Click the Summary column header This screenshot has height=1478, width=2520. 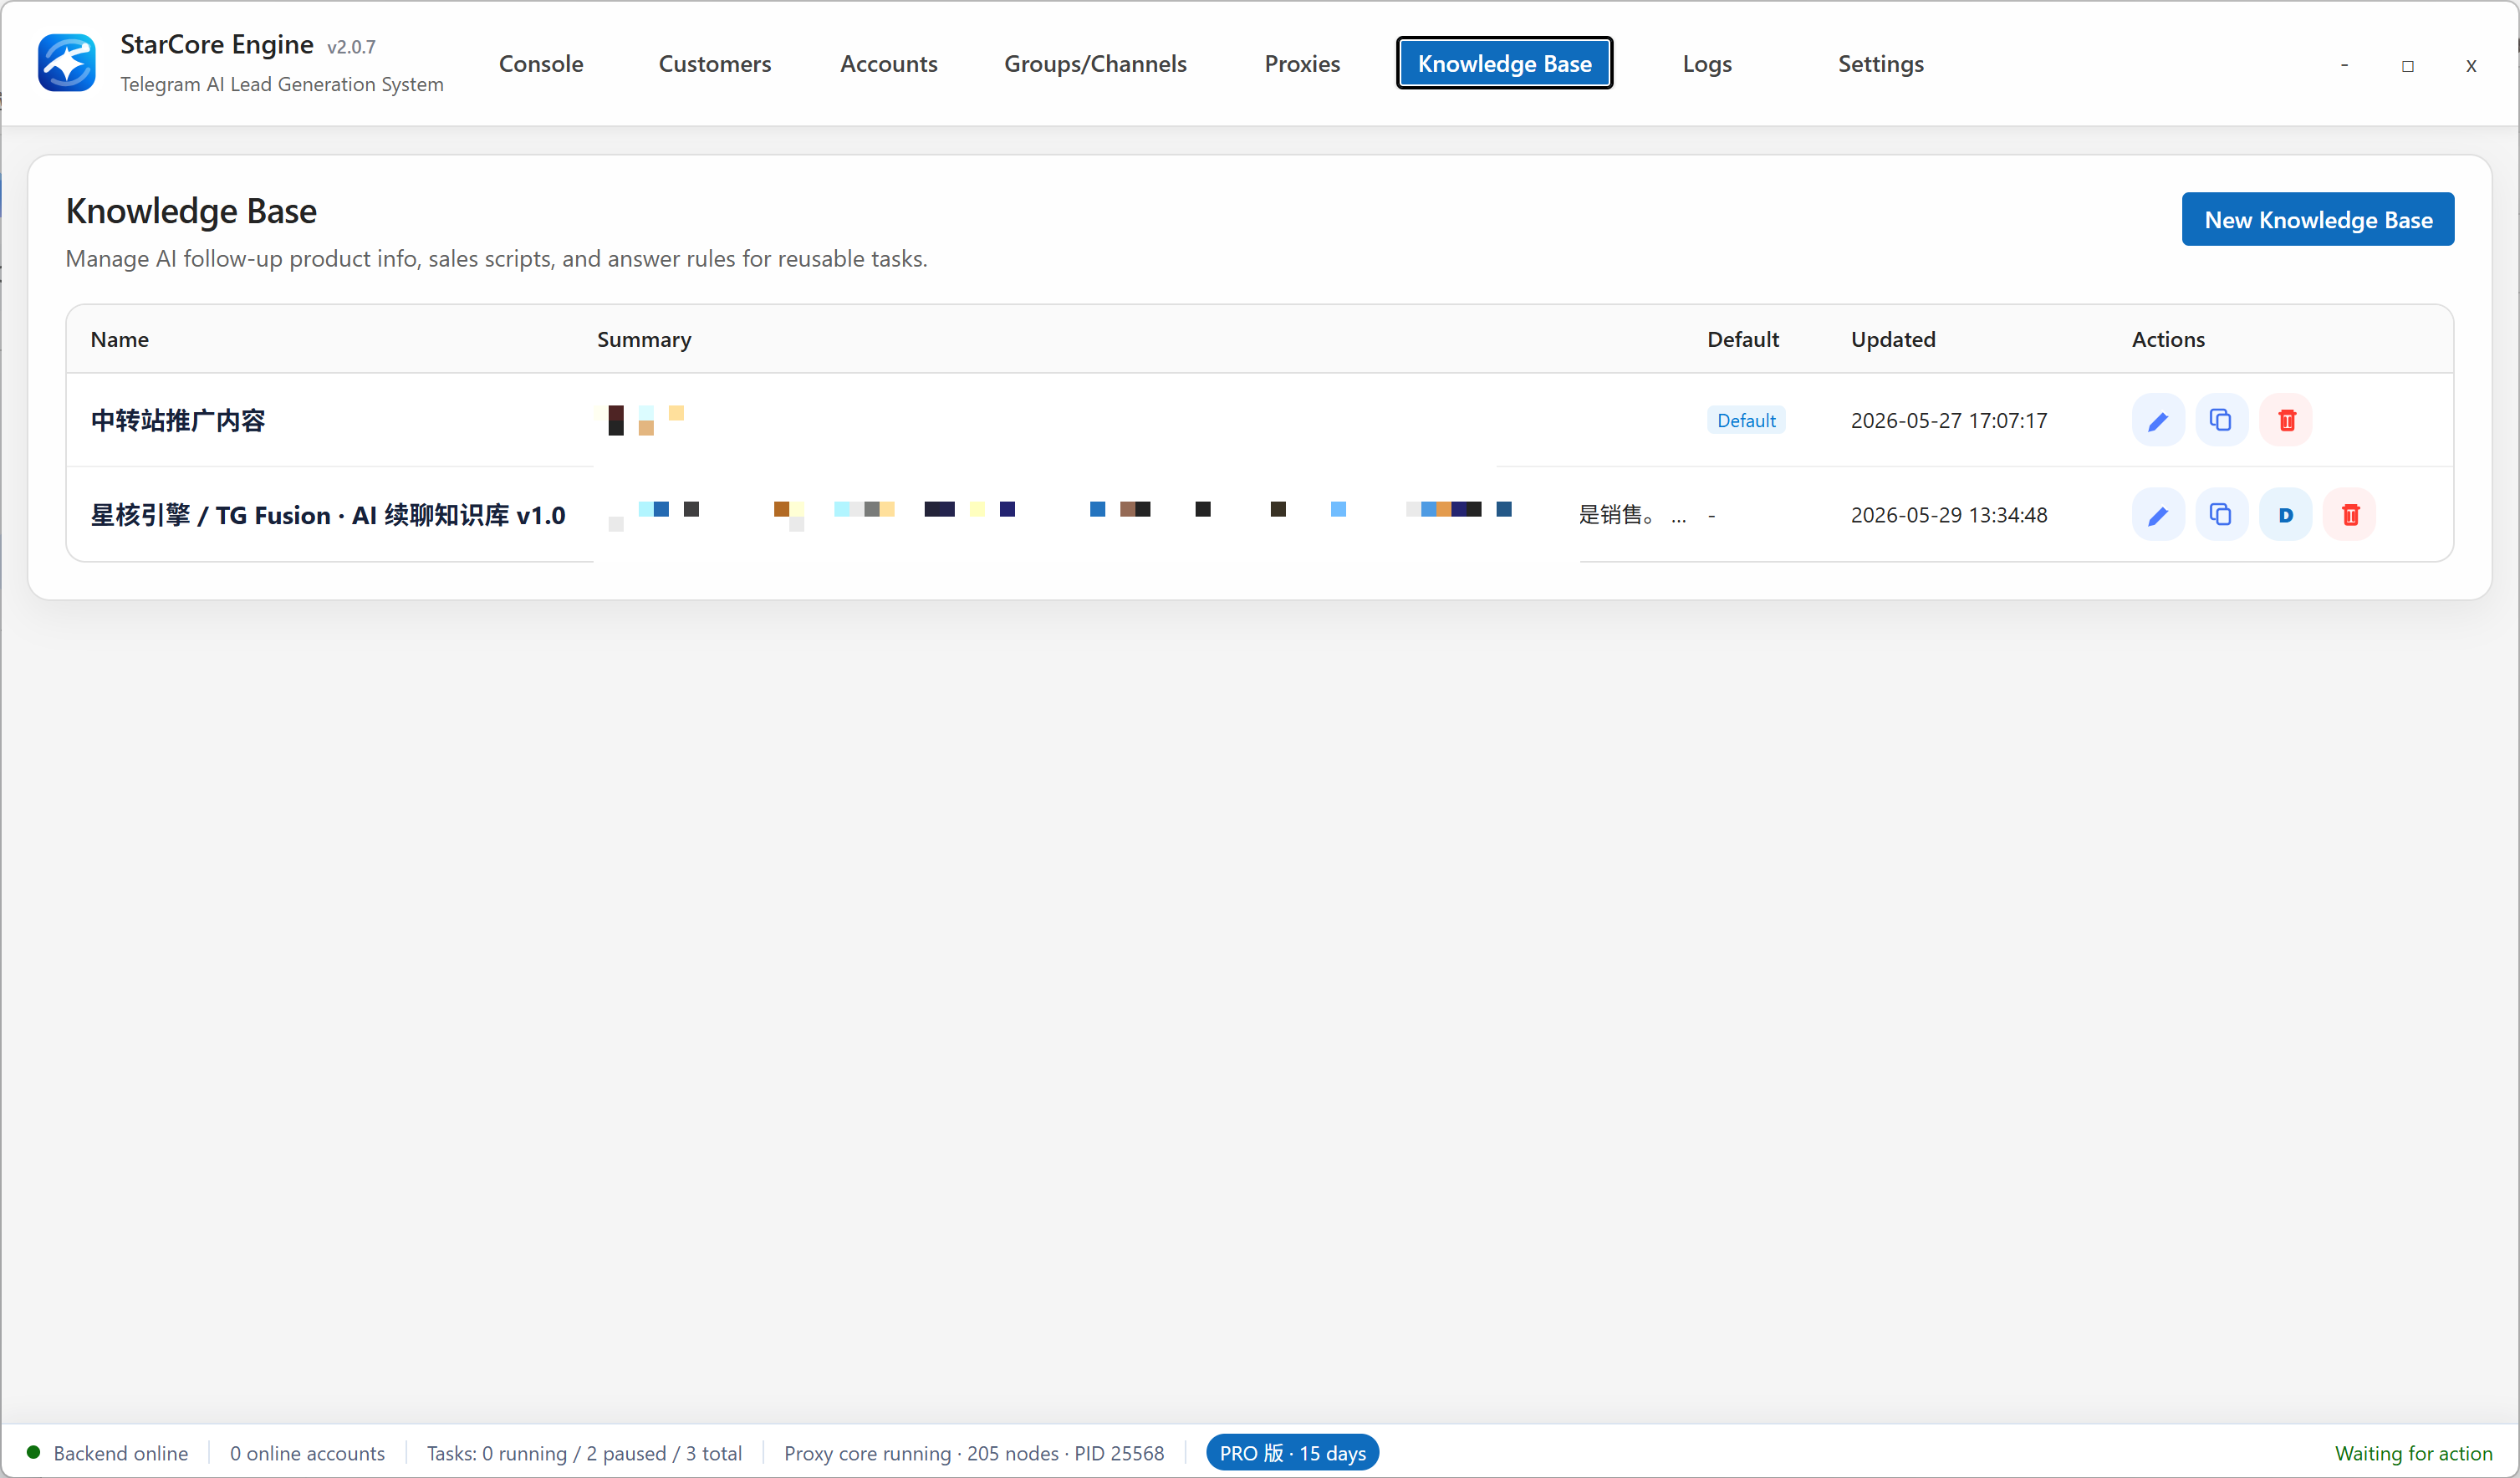644,339
